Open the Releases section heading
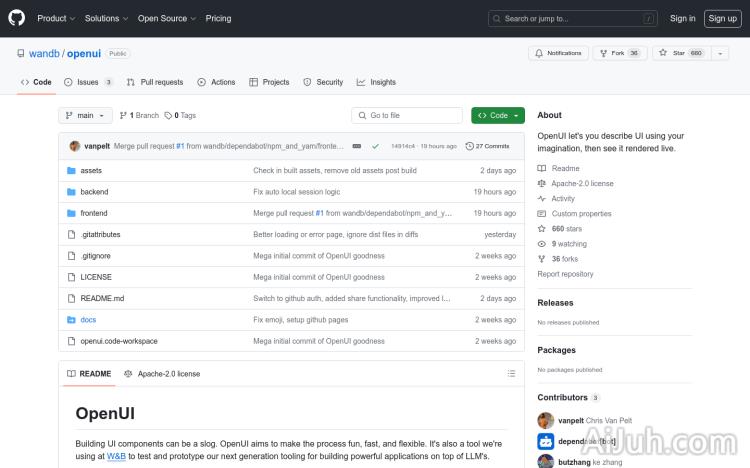750x468 pixels. click(555, 303)
